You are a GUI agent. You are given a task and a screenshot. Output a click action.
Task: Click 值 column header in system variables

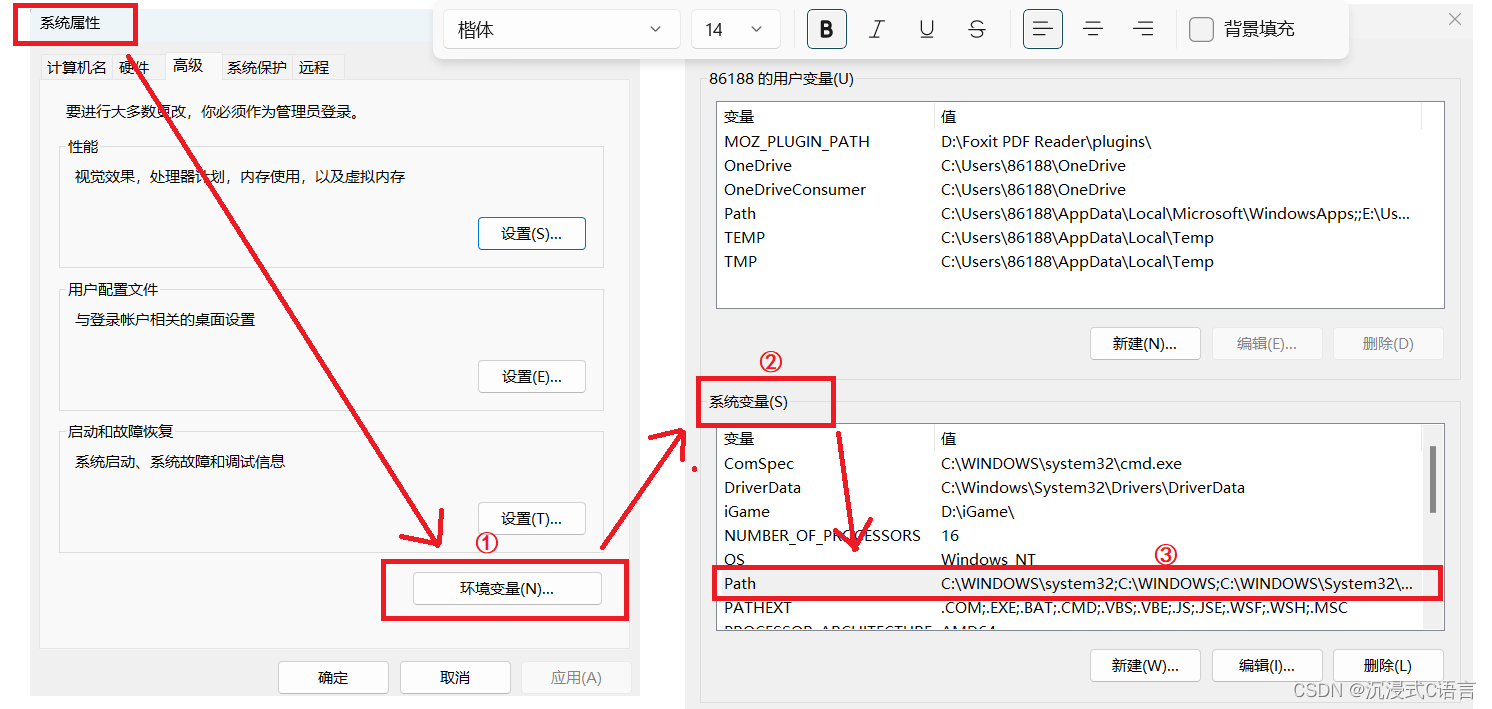tap(1178, 438)
